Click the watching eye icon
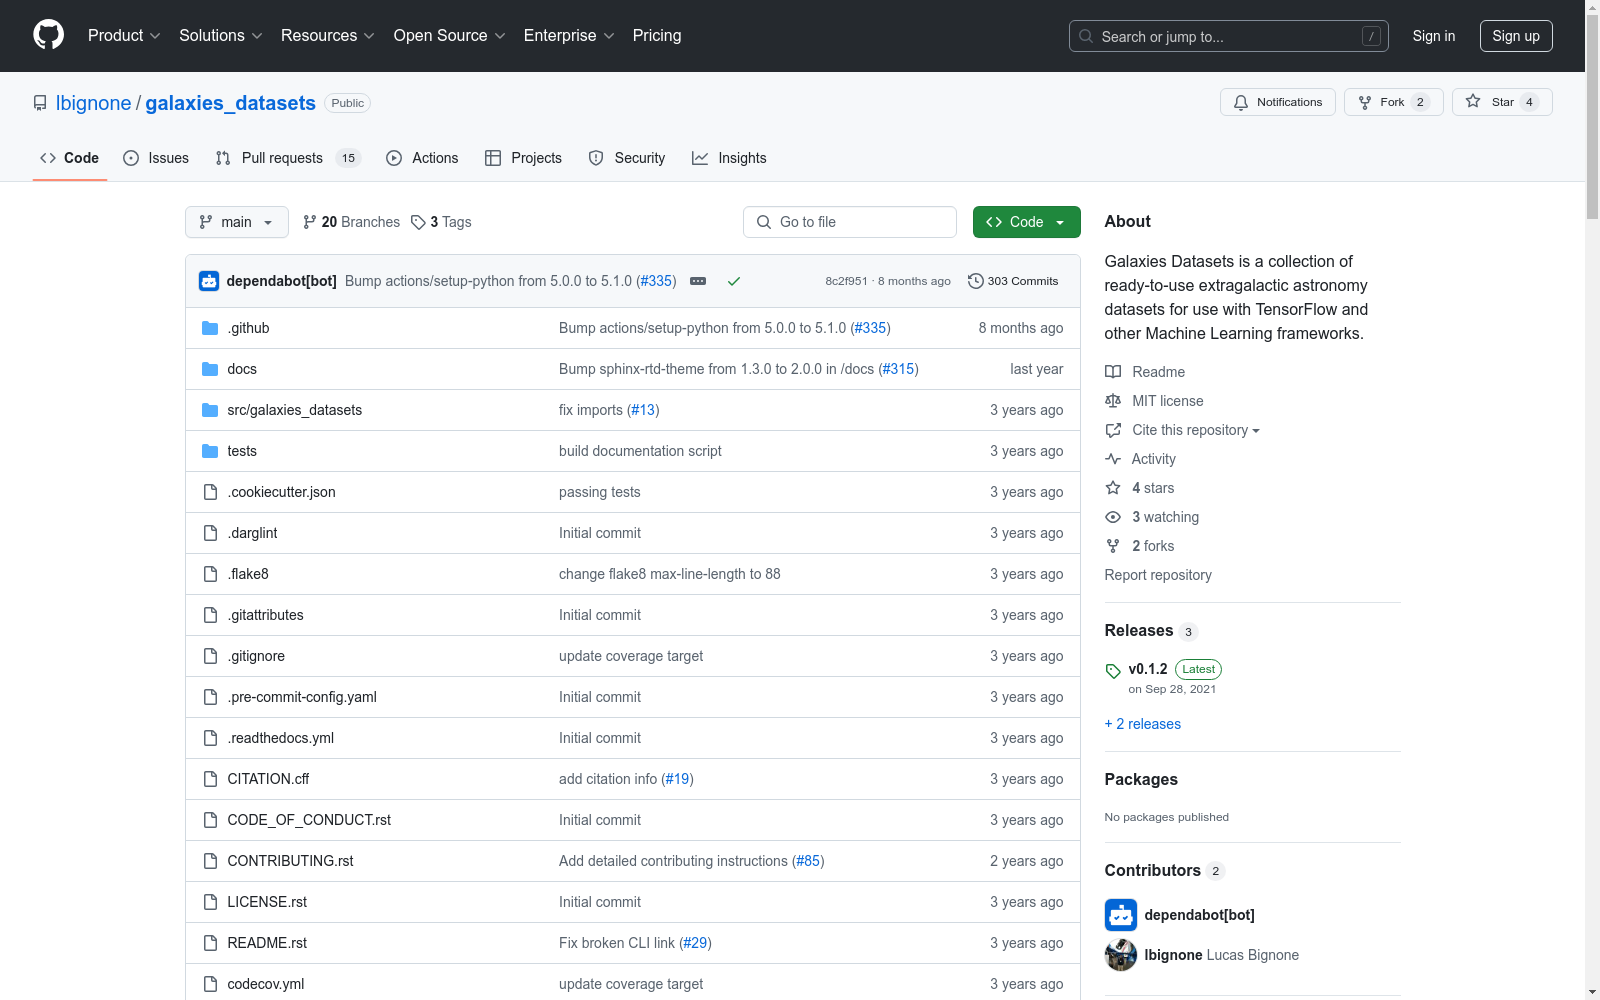 (x=1113, y=517)
